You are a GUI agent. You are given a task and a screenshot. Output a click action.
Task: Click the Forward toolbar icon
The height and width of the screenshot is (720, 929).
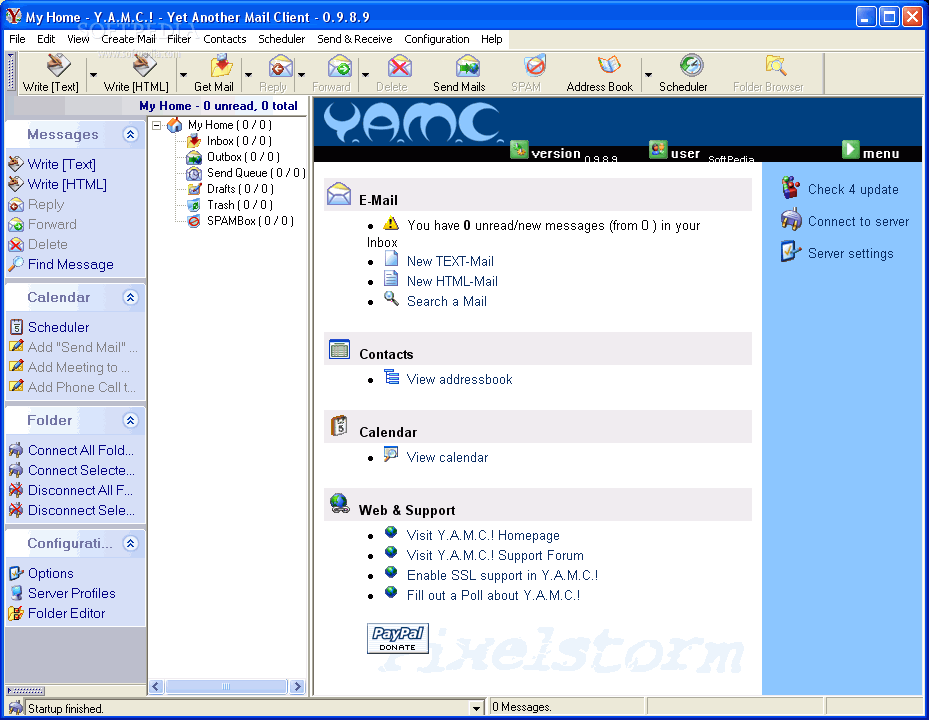pos(339,65)
